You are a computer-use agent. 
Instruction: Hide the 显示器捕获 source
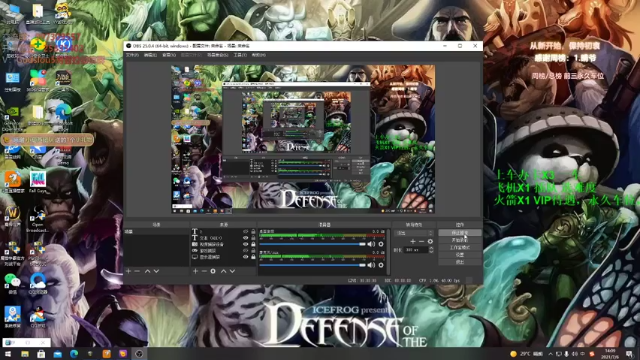tap(245, 257)
